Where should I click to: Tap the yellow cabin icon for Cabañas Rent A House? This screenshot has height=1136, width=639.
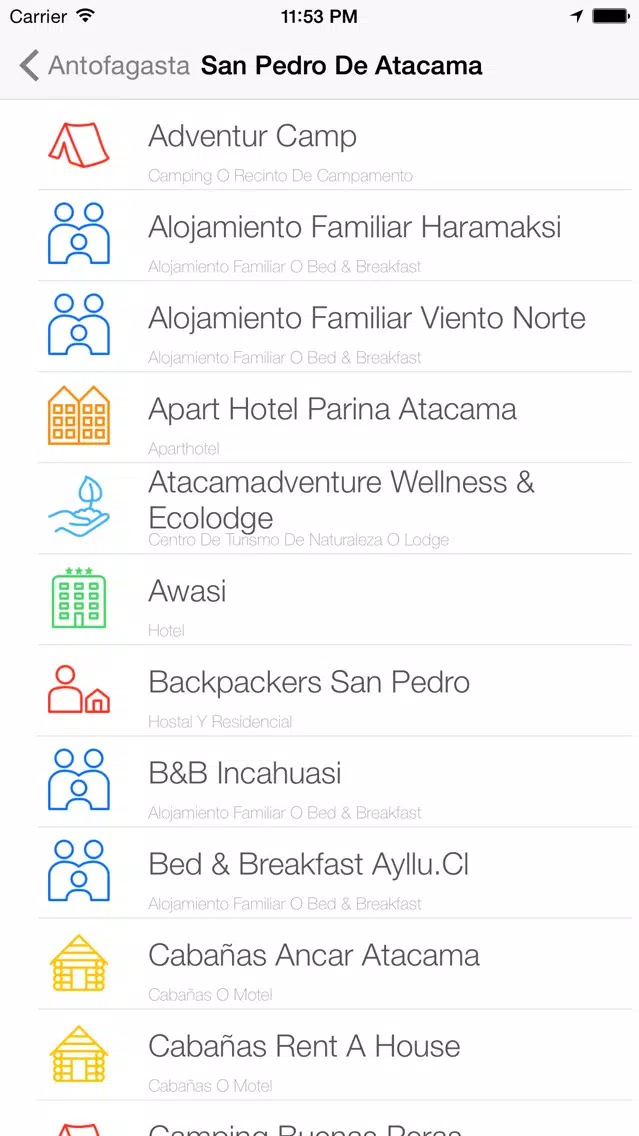point(78,1053)
